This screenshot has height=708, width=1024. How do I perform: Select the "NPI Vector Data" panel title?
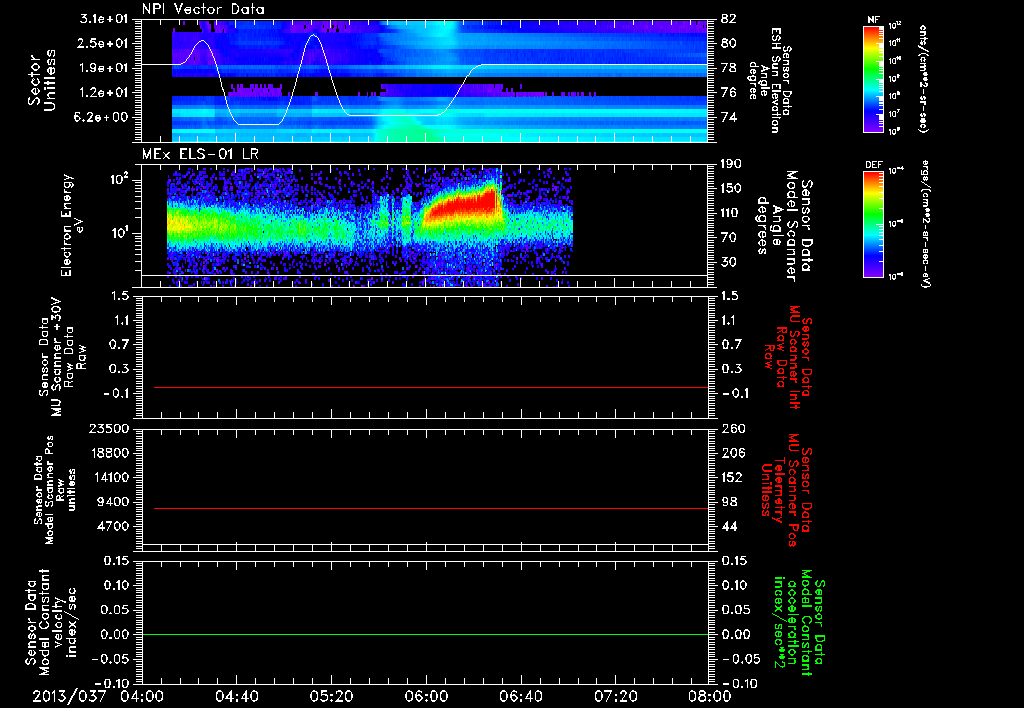pos(203,9)
